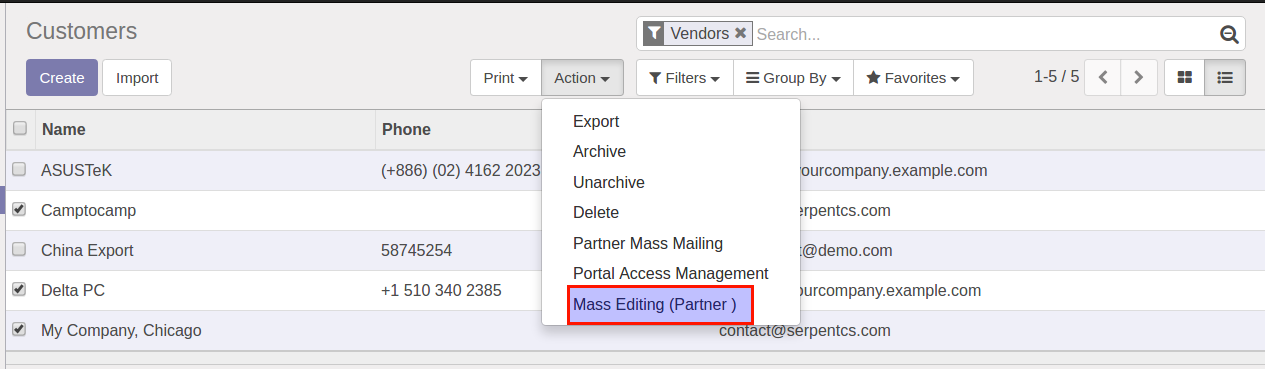The height and width of the screenshot is (369, 1265).
Task: Switch to list view icon
Action: click(1225, 77)
